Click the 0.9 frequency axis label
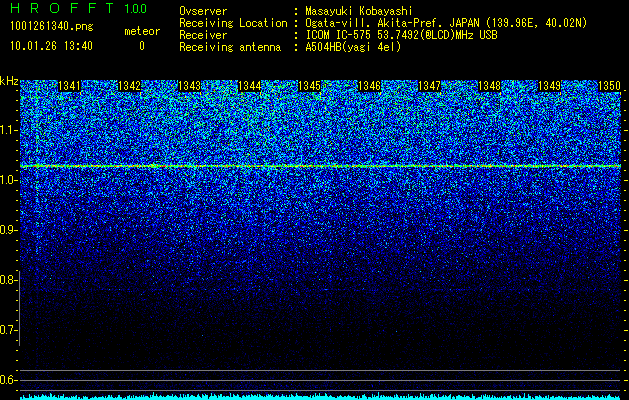This screenshot has height=400, width=629. tap(9, 230)
